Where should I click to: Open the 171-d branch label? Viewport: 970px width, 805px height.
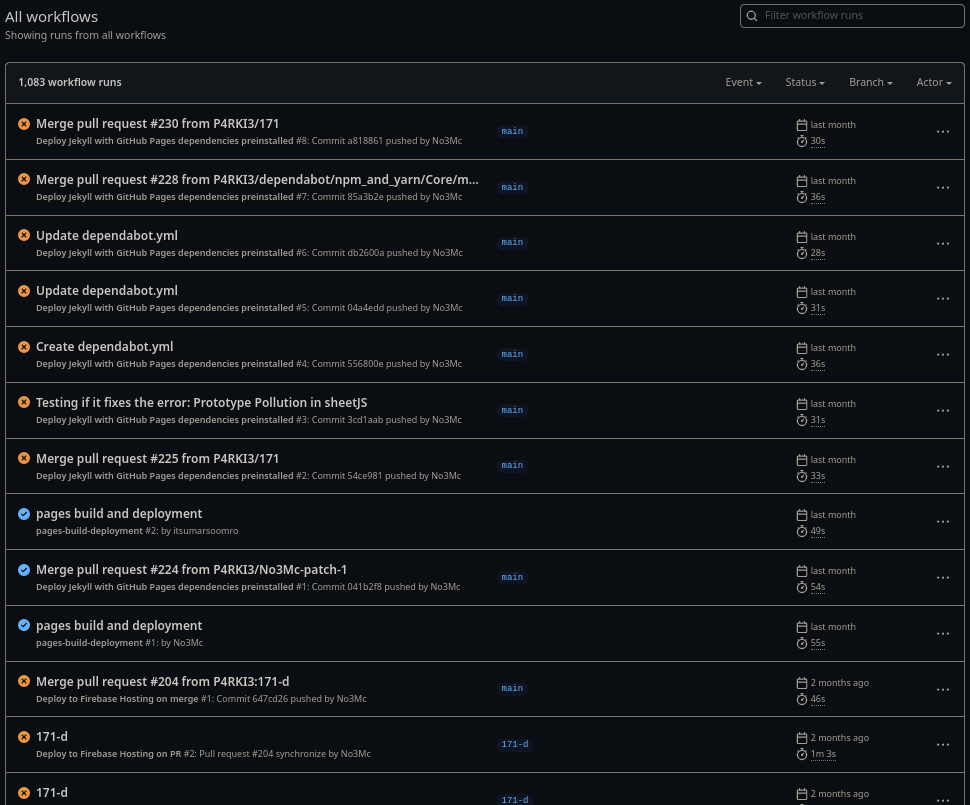point(514,744)
